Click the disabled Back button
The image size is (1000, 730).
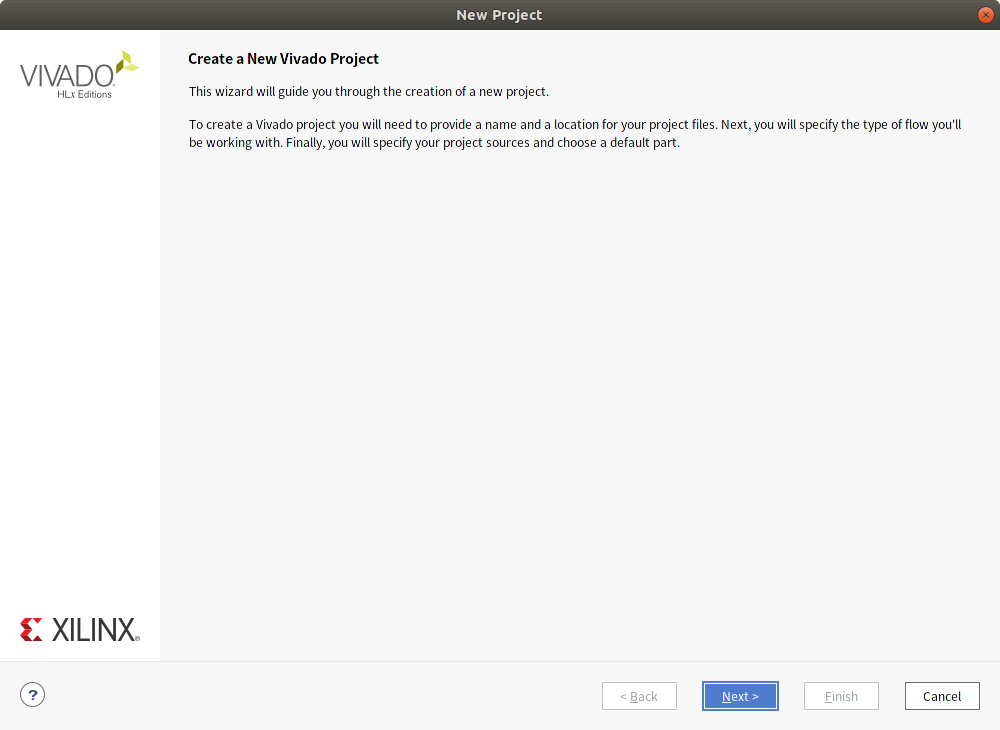click(x=639, y=696)
